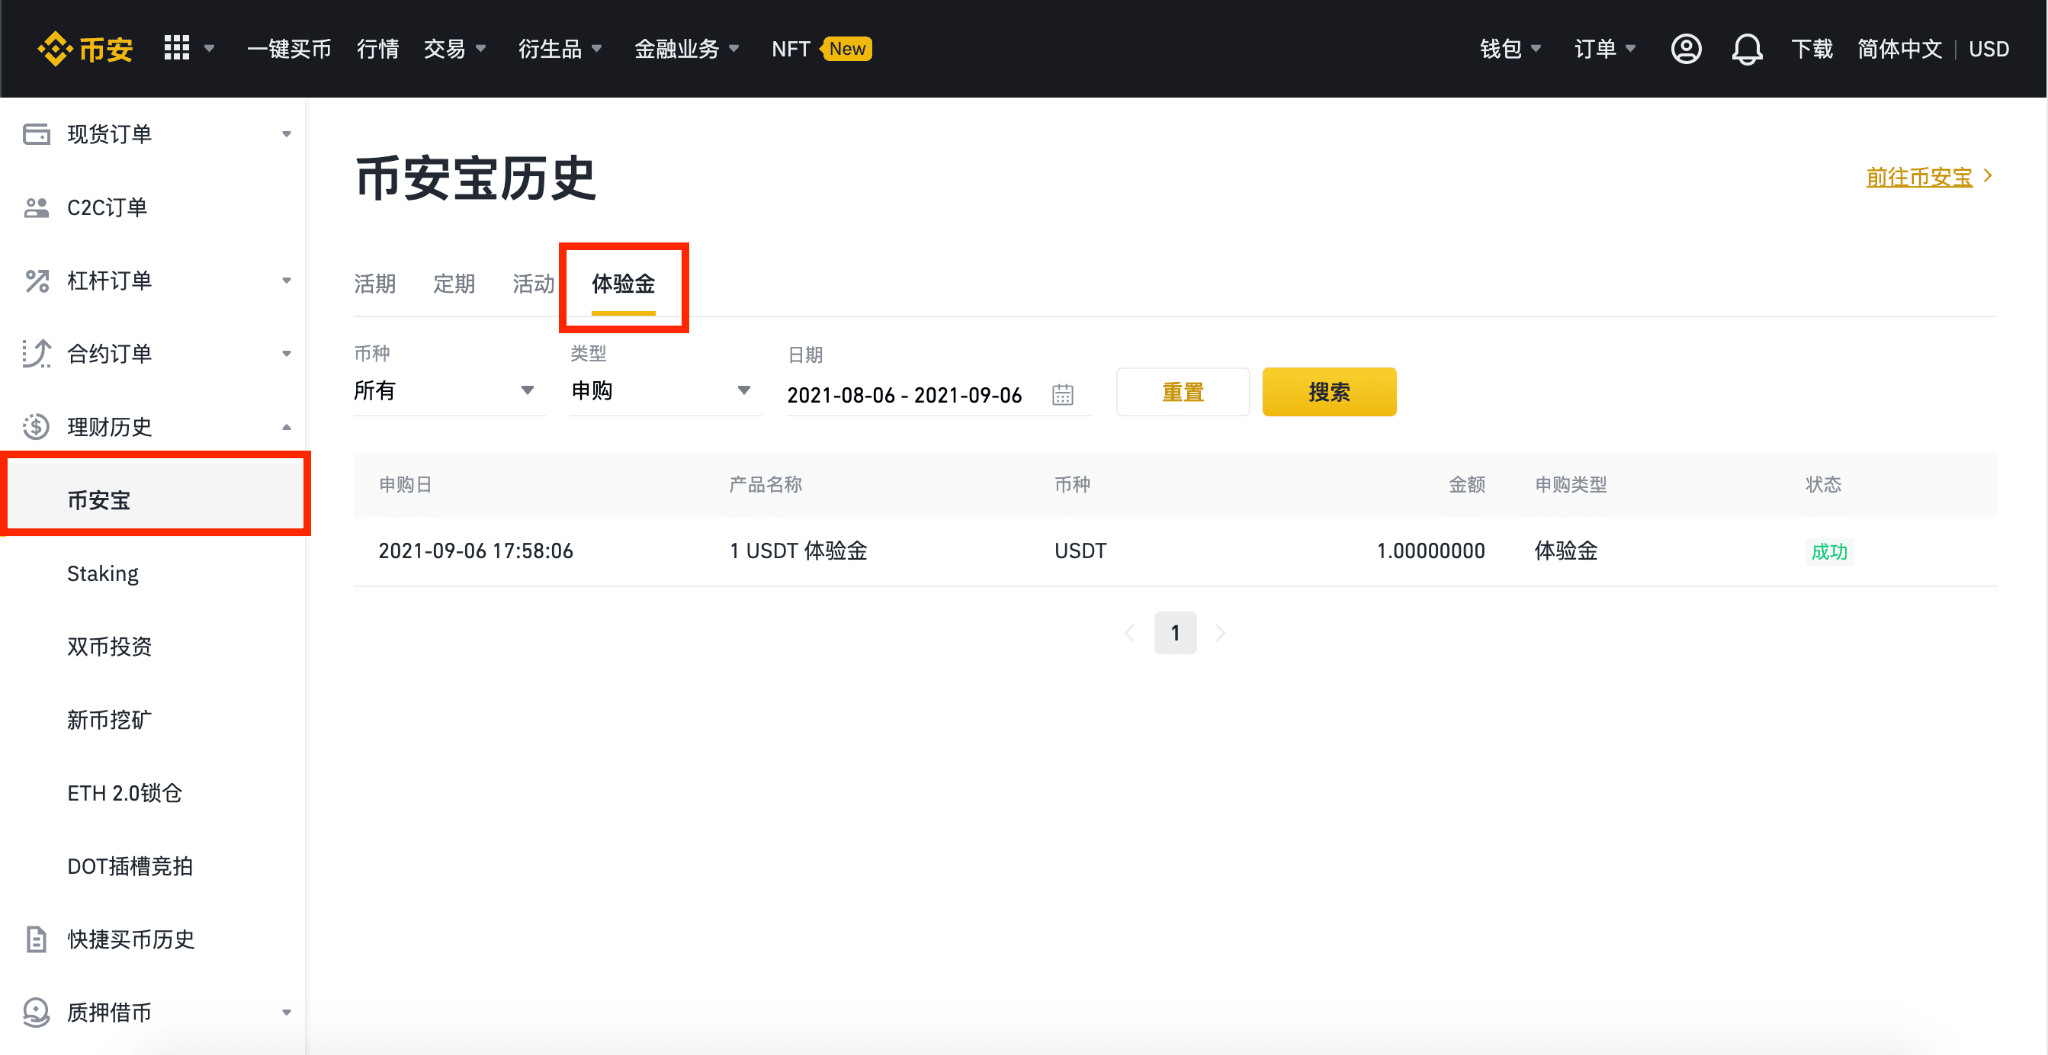The height and width of the screenshot is (1055, 2048).
Task: Expand the 杠杆订单 sidebar section
Action: tap(286, 281)
